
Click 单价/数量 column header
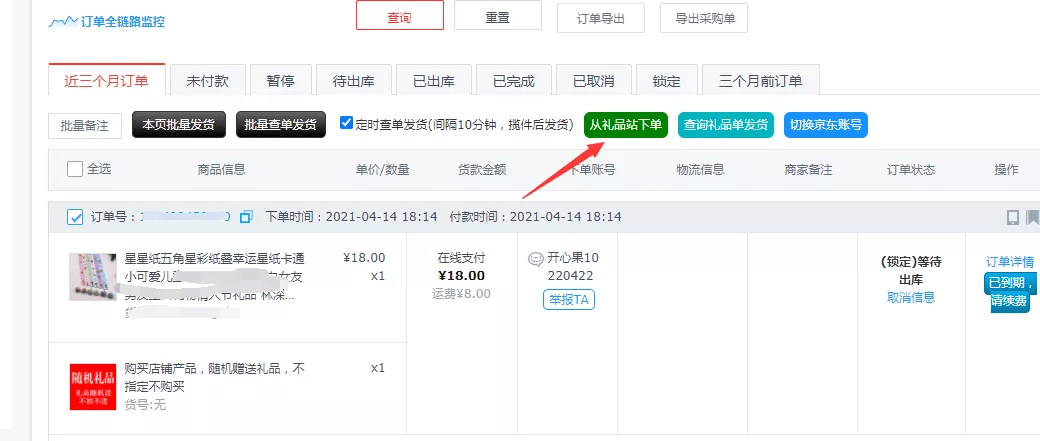[383, 170]
